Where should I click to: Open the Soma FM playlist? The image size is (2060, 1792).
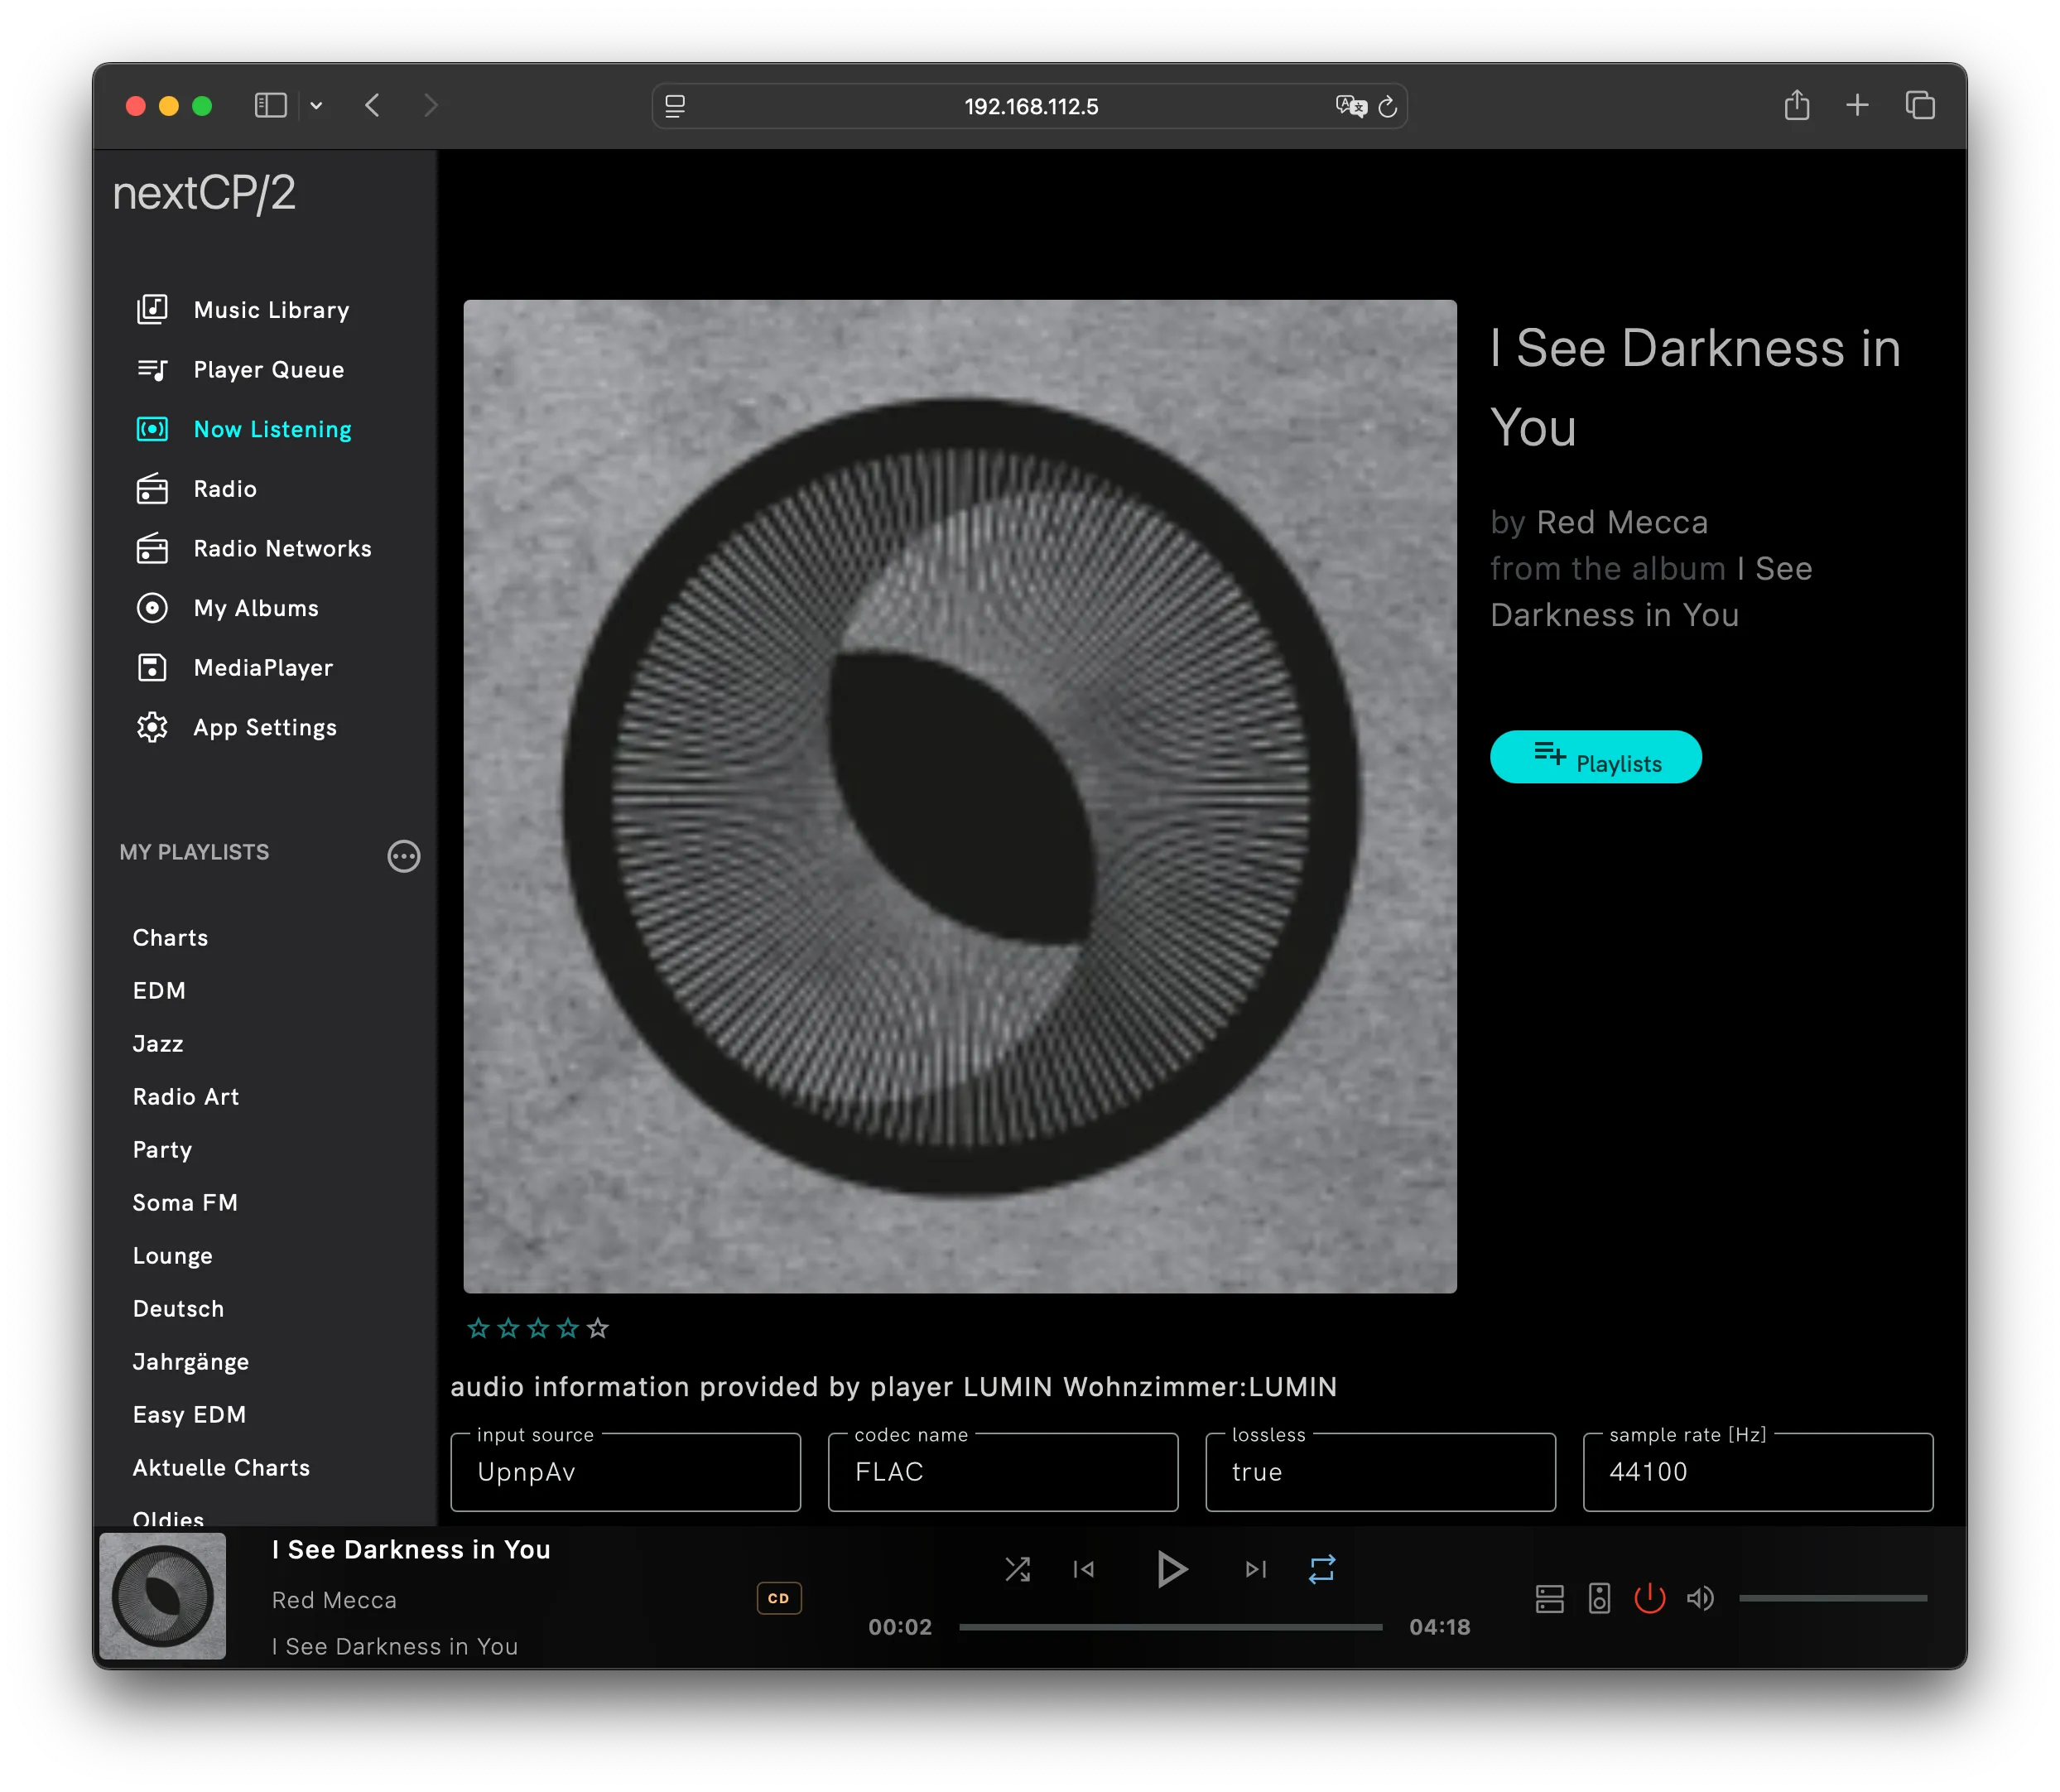click(185, 1203)
